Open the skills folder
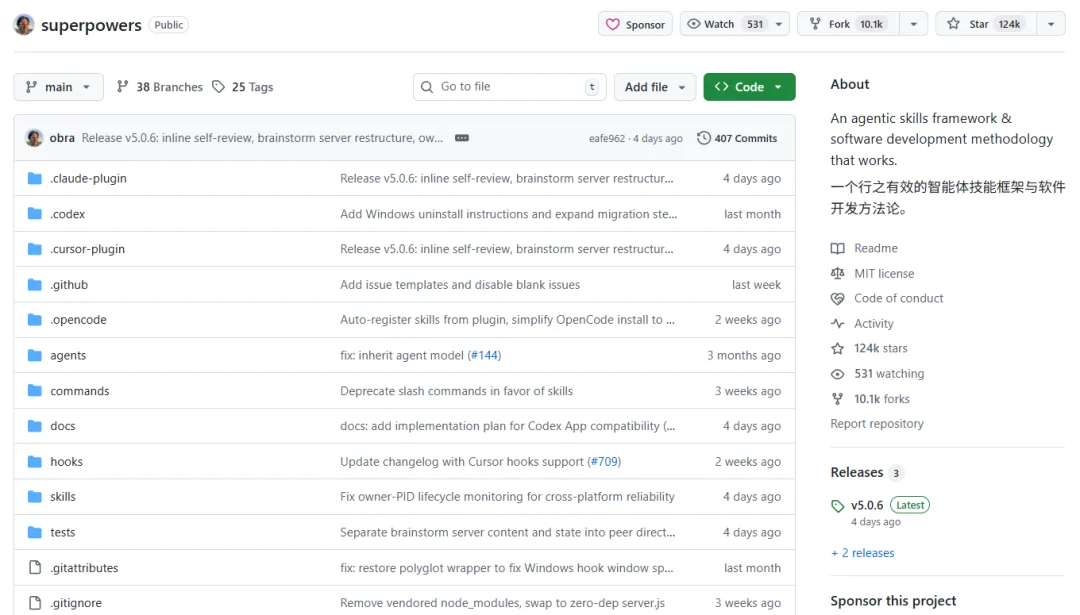 63,497
